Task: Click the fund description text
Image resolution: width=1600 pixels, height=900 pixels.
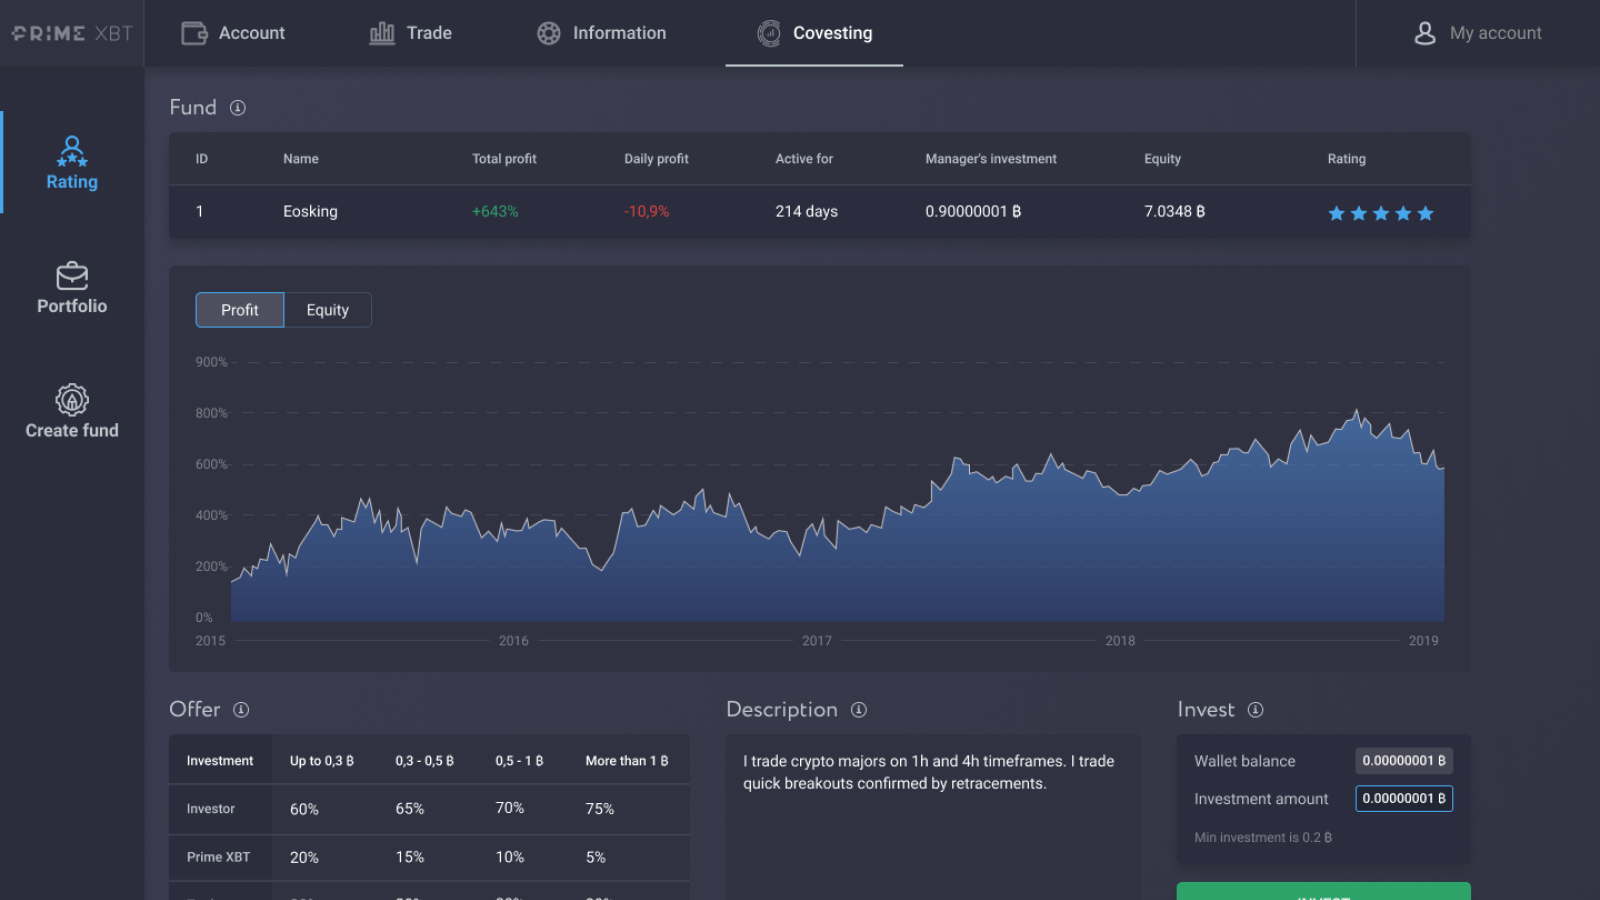Action: click(928, 772)
